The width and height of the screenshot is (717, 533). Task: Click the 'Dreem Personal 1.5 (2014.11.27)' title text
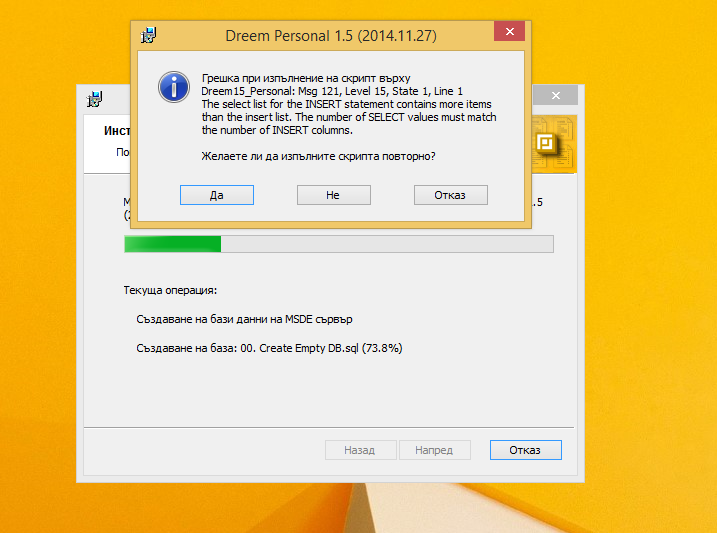coord(331,36)
